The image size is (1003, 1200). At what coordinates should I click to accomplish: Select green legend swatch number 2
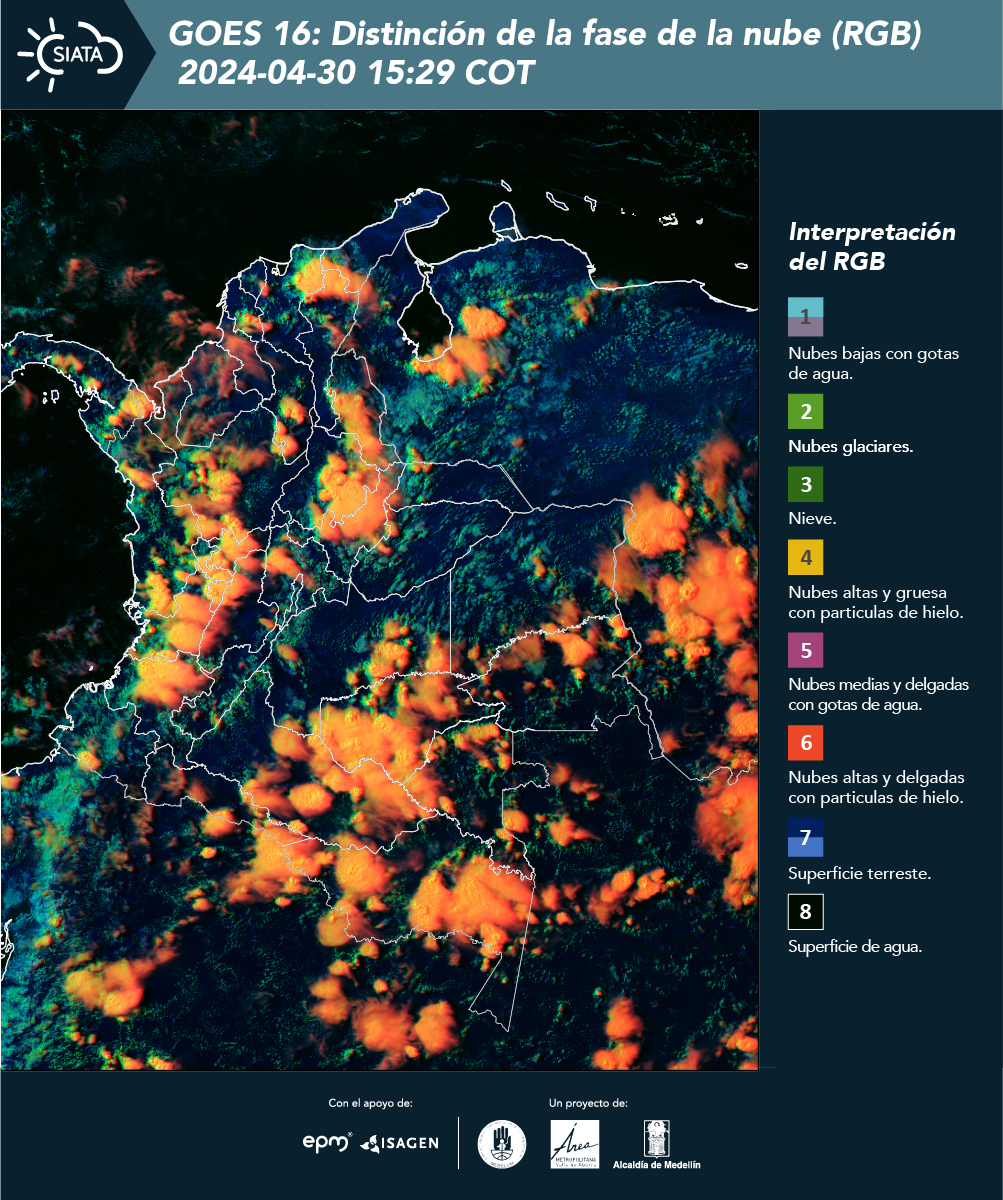pyautogui.click(x=805, y=411)
